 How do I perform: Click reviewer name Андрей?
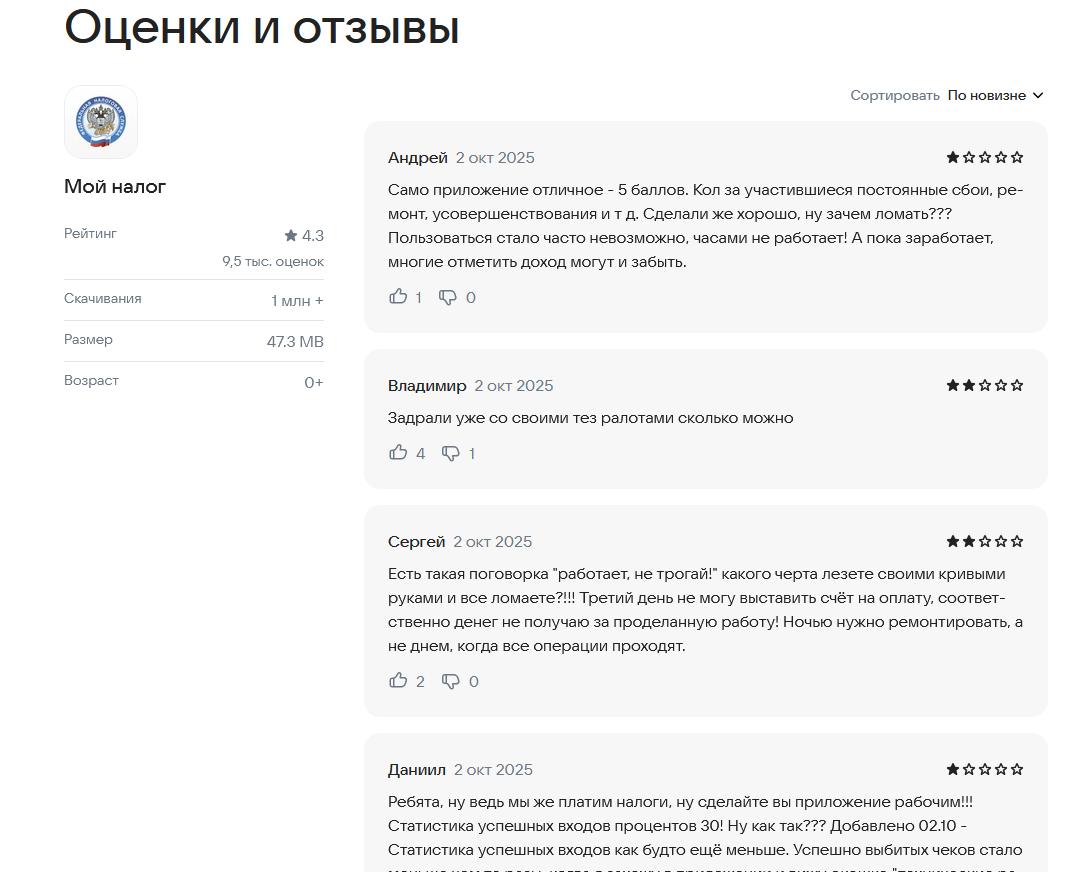click(417, 158)
